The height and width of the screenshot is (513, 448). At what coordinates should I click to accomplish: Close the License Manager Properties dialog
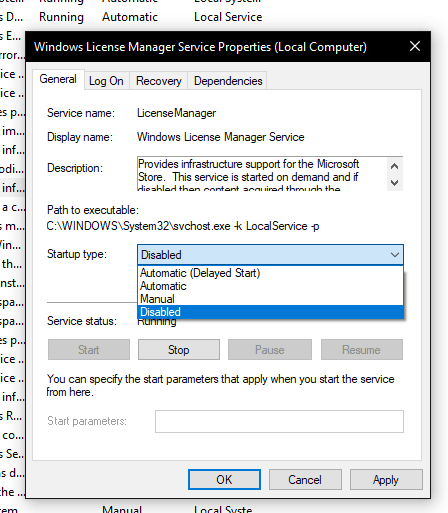pos(415,46)
